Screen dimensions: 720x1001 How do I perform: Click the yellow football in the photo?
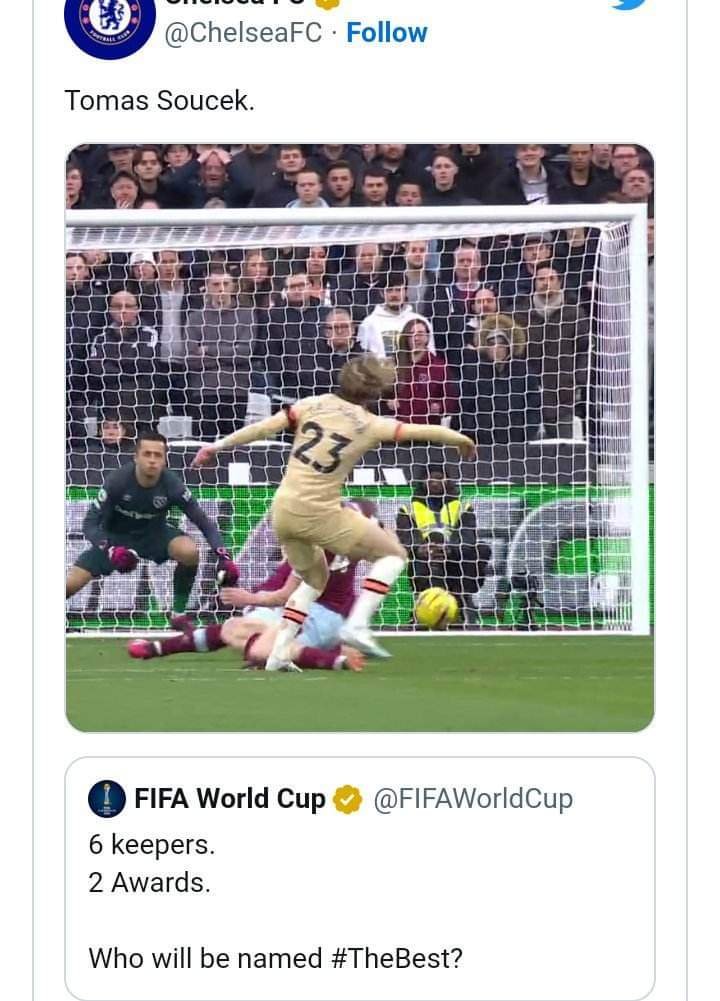436,607
